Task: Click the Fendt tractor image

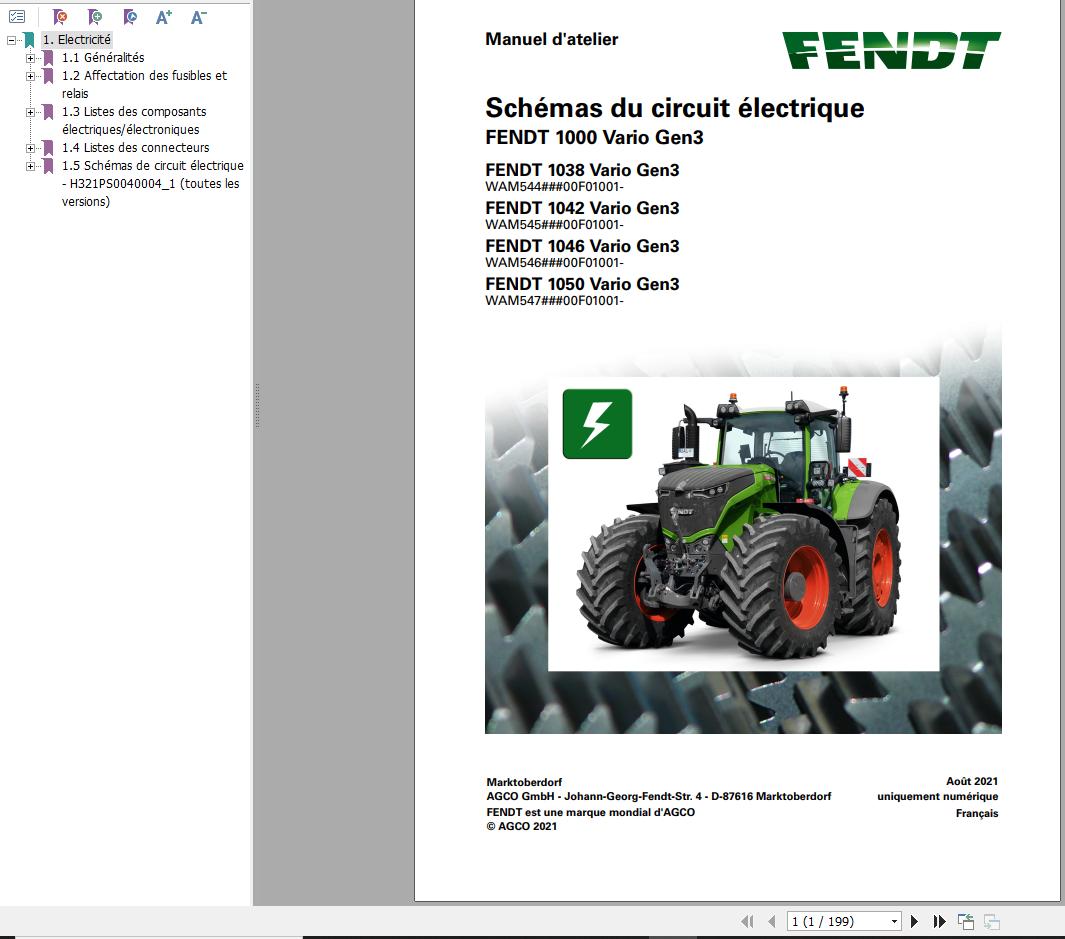Action: (x=740, y=523)
